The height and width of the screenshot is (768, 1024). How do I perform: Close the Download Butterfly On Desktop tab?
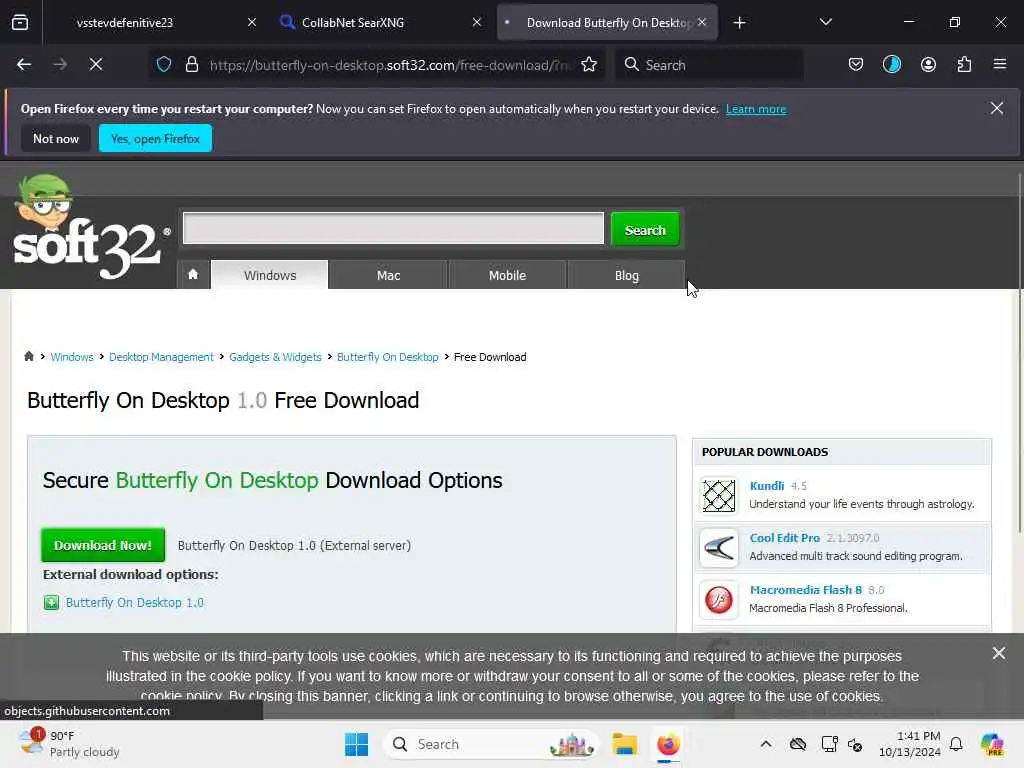pos(702,23)
